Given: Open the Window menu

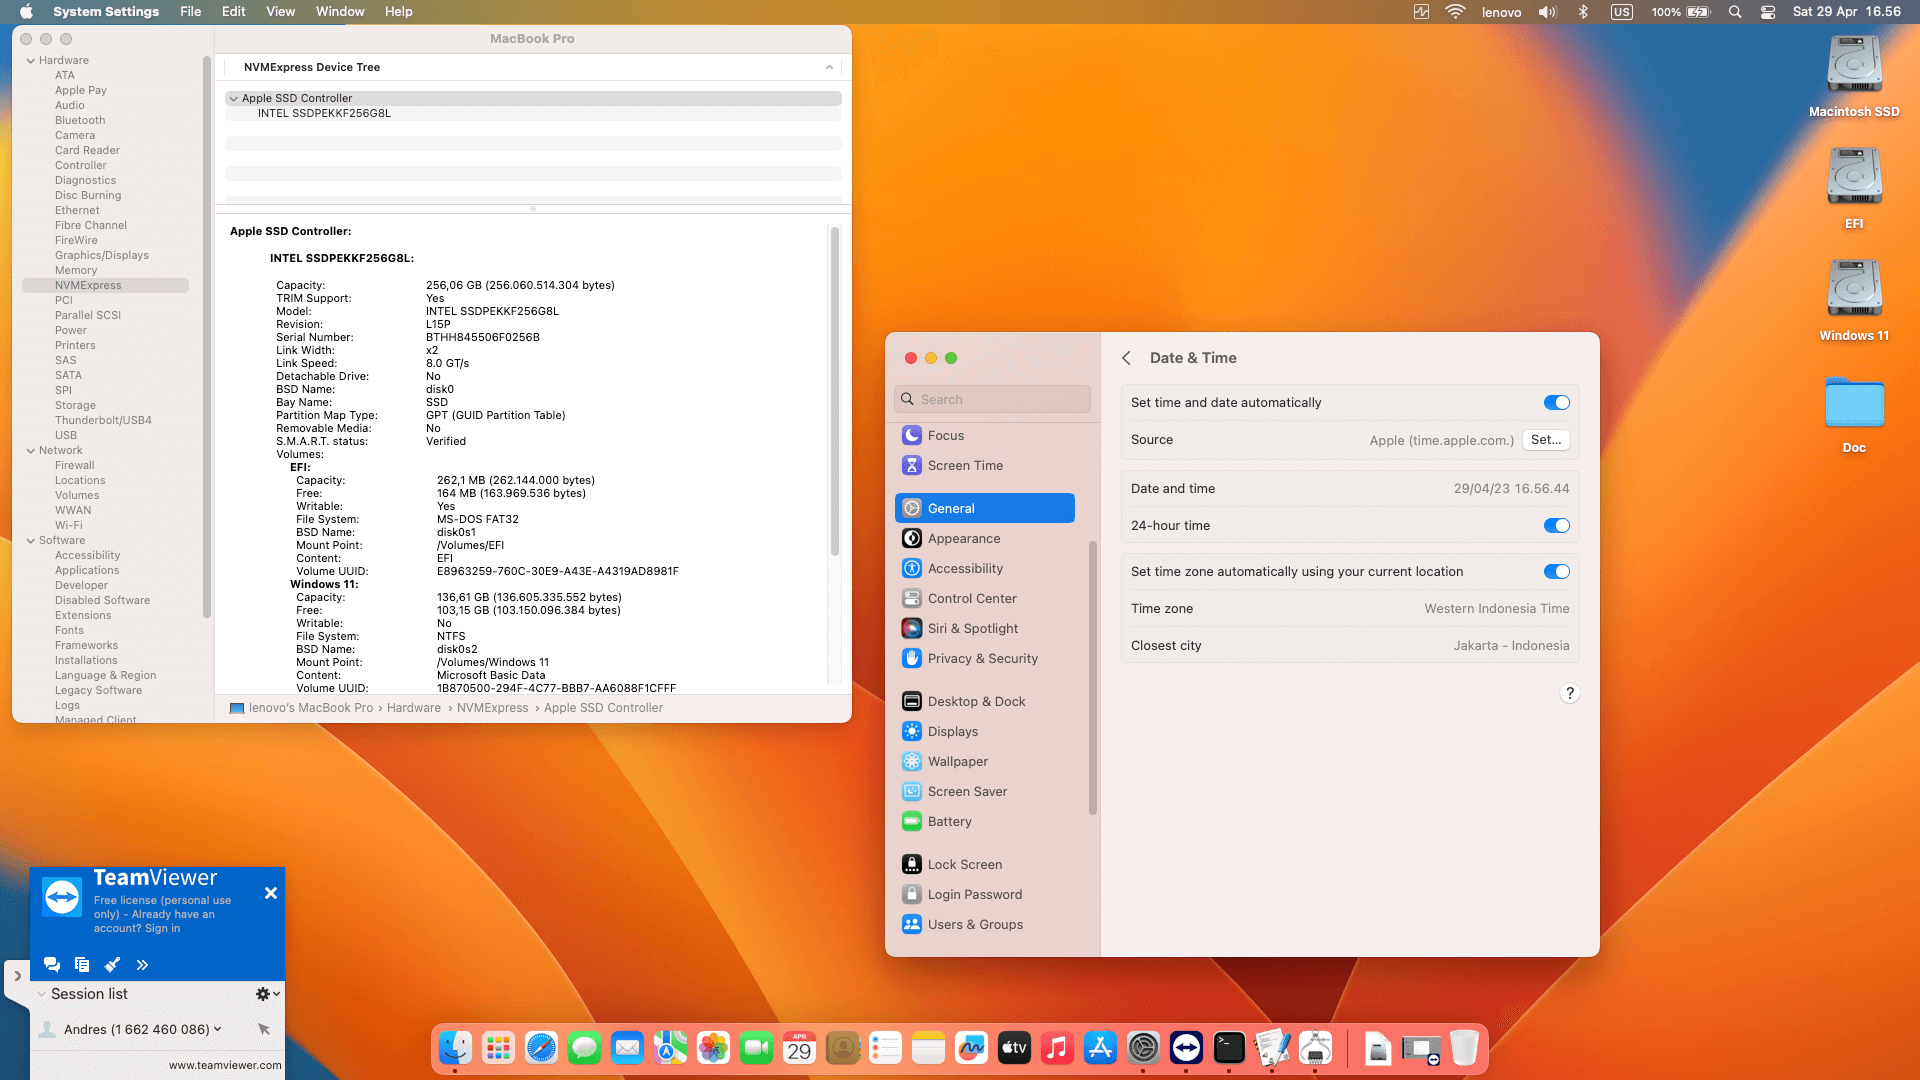Looking at the screenshot, I should click(340, 12).
